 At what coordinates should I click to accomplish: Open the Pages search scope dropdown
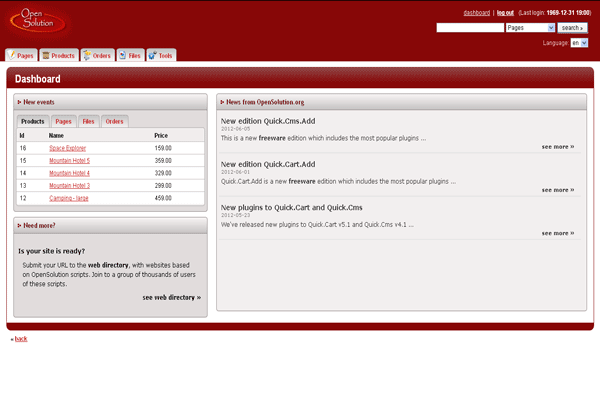[x=530, y=28]
